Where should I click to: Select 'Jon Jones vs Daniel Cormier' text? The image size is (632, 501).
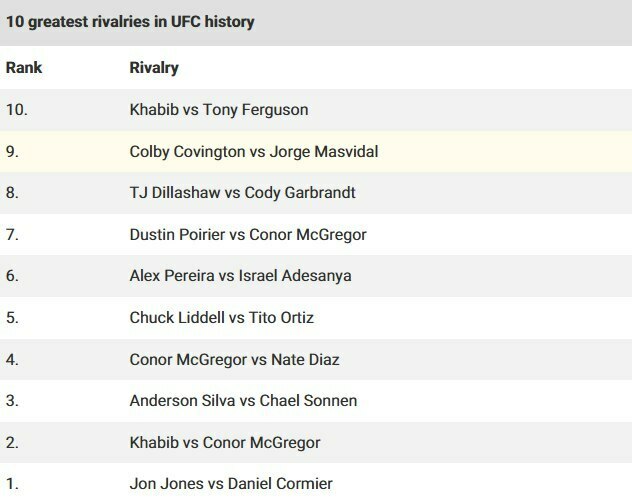(231, 484)
